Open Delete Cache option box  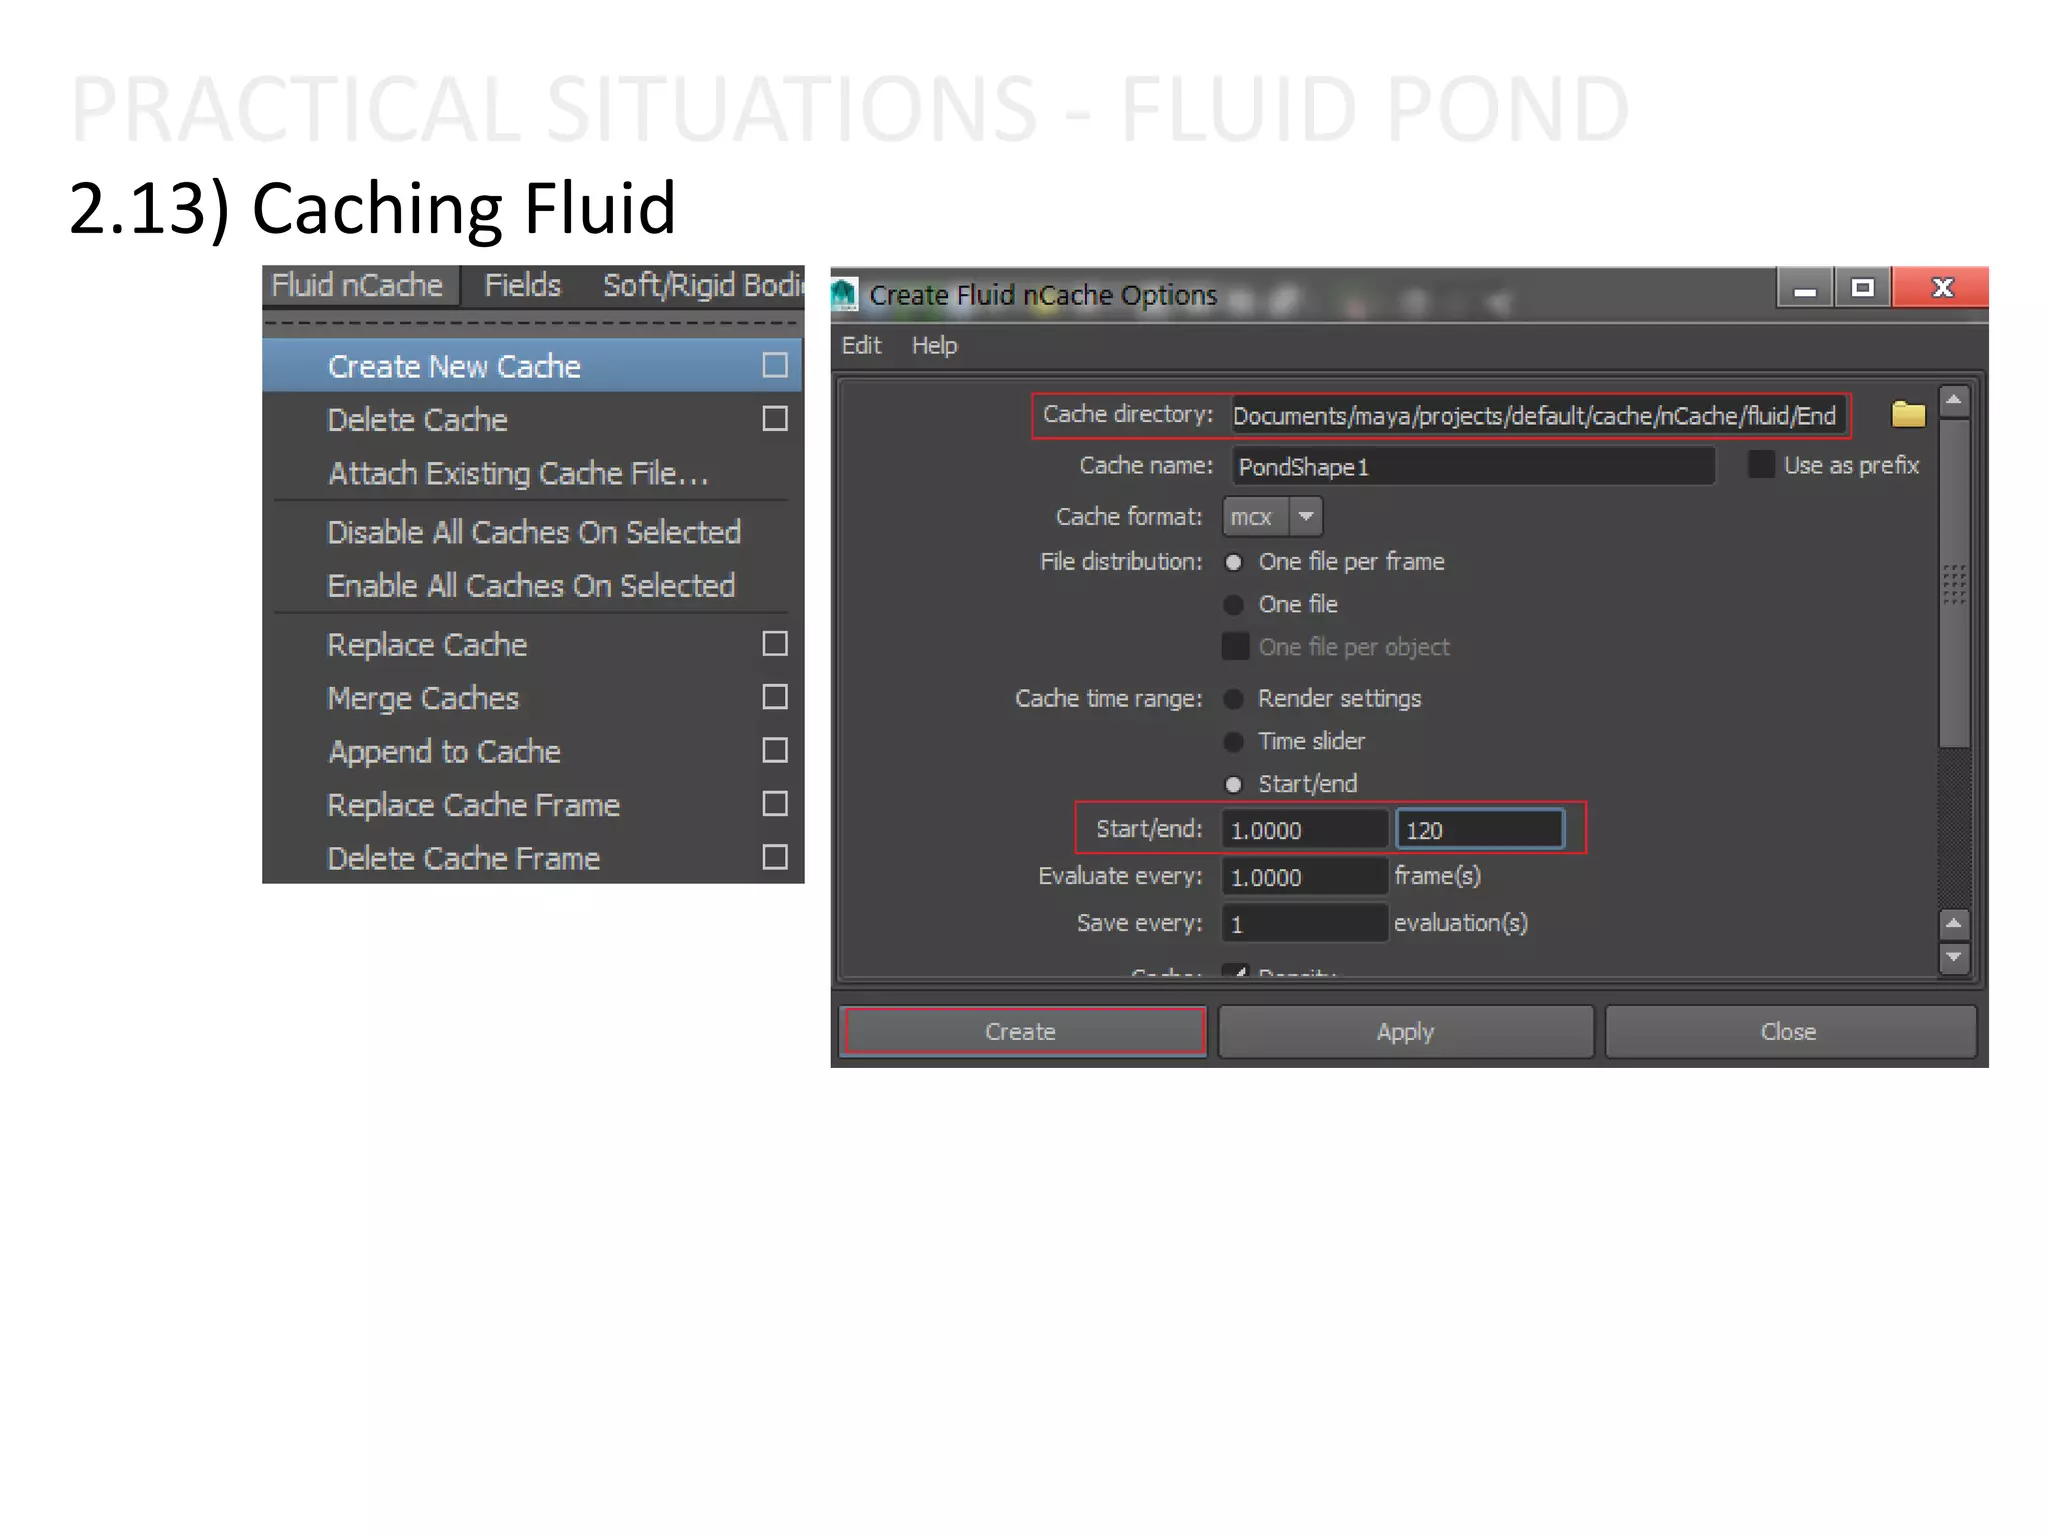click(775, 418)
